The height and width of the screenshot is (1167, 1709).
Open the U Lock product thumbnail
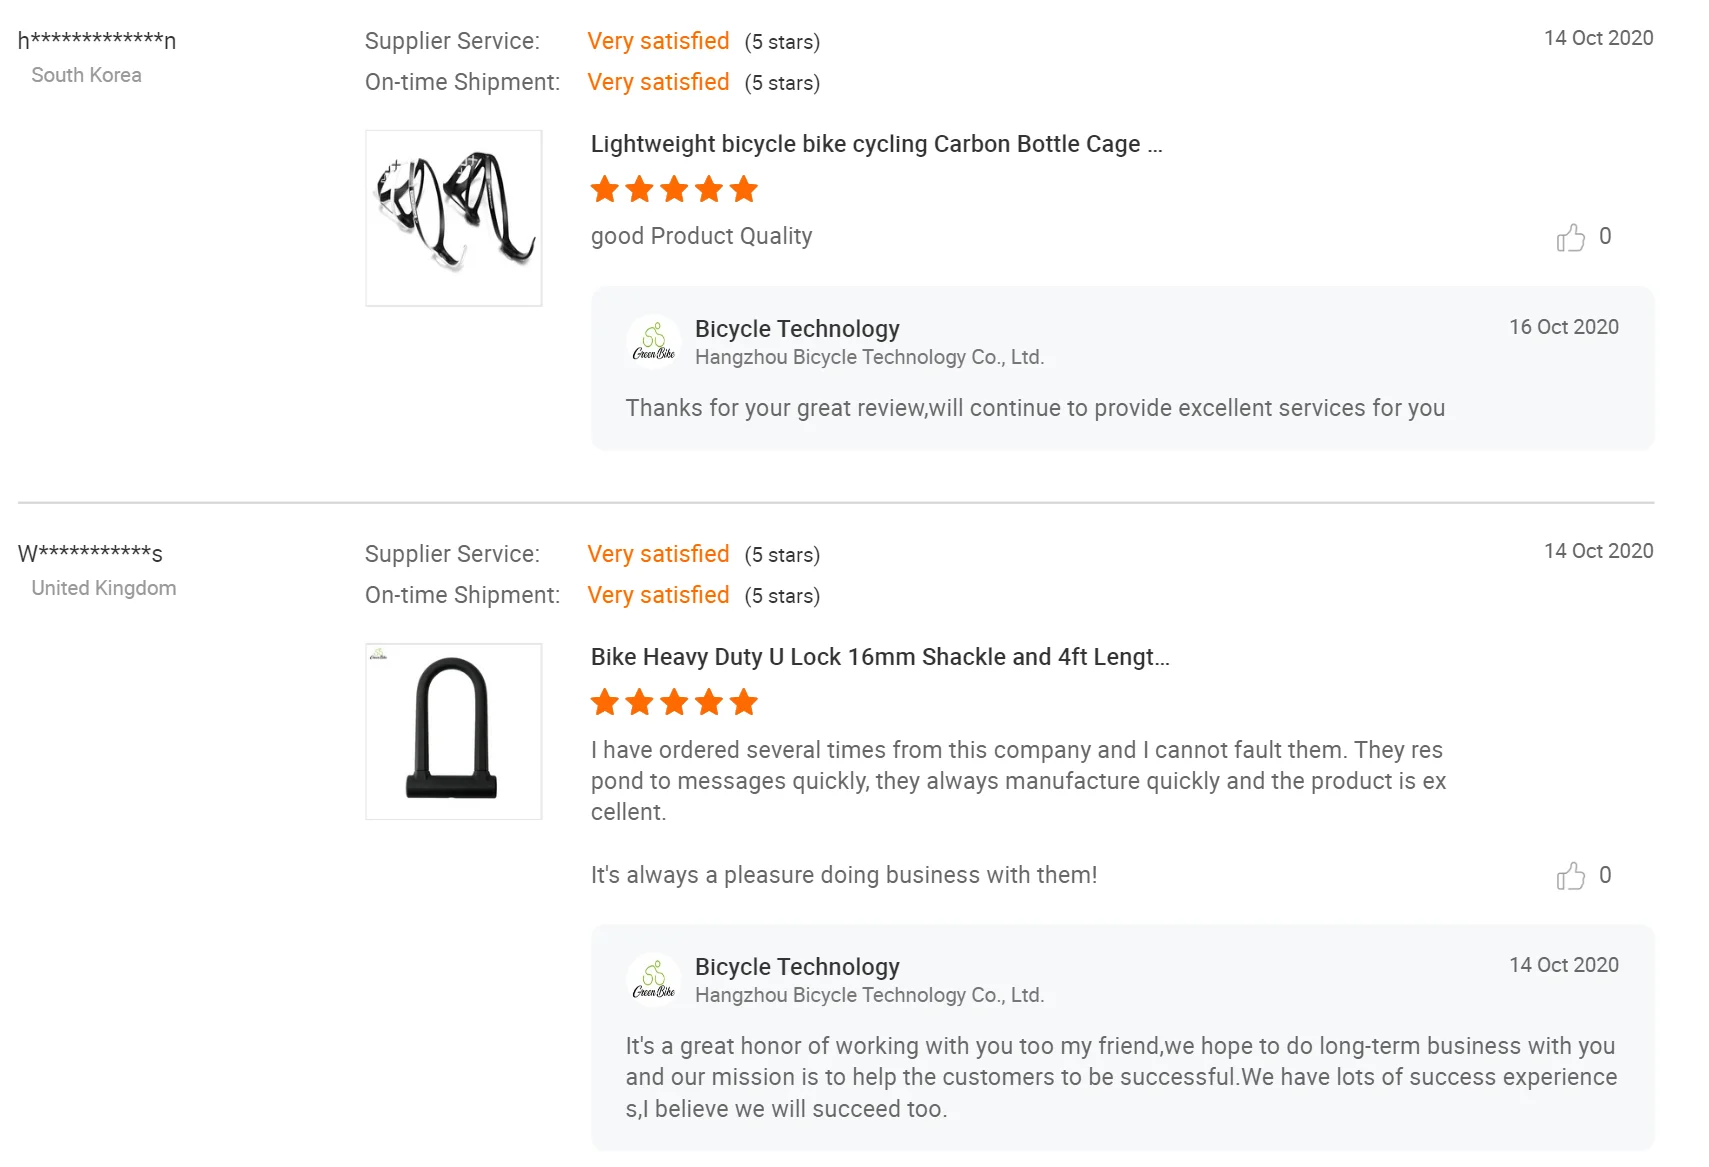(x=453, y=731)
